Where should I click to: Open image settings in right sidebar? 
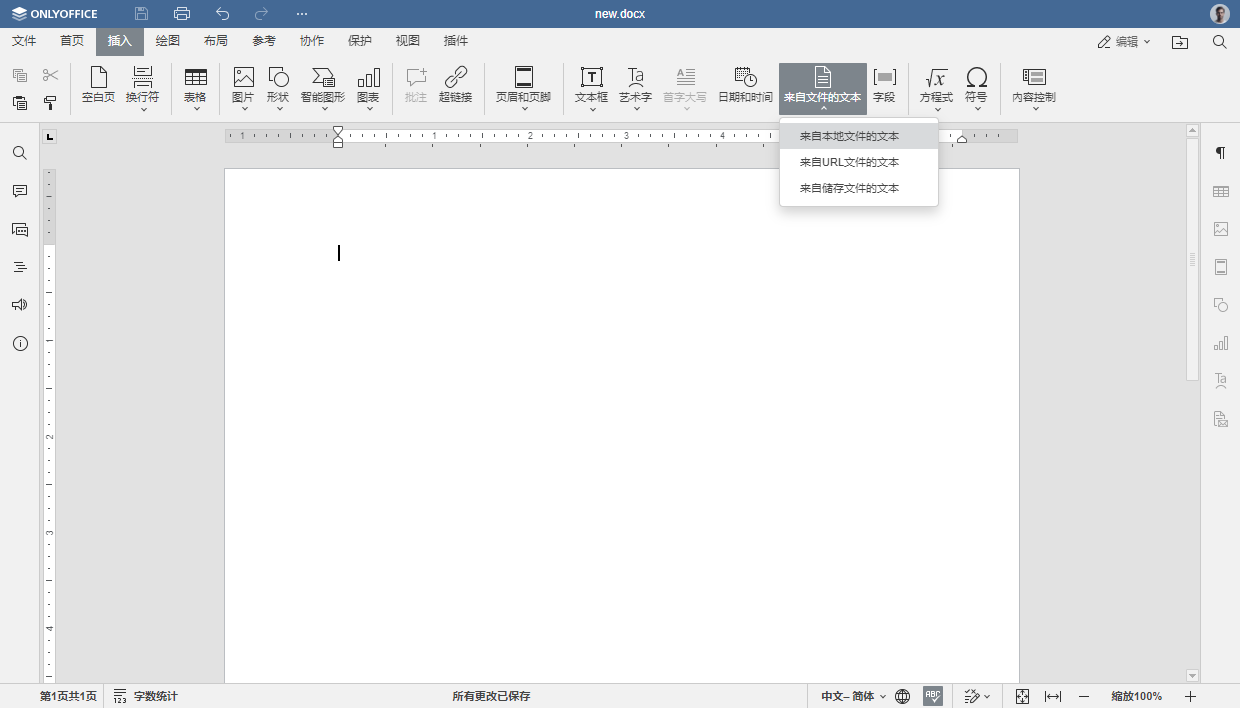1220,229
